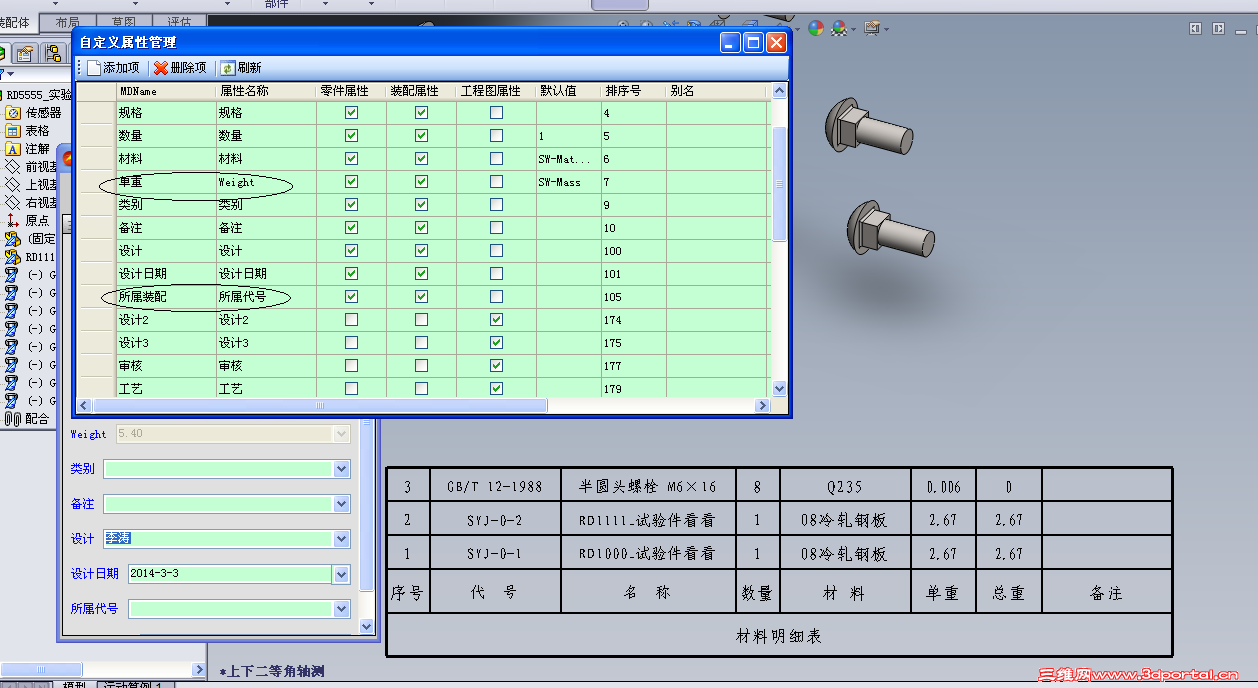
Task: Open the 设计日期 dropdown arrow
Action: (x=342, y=574)
